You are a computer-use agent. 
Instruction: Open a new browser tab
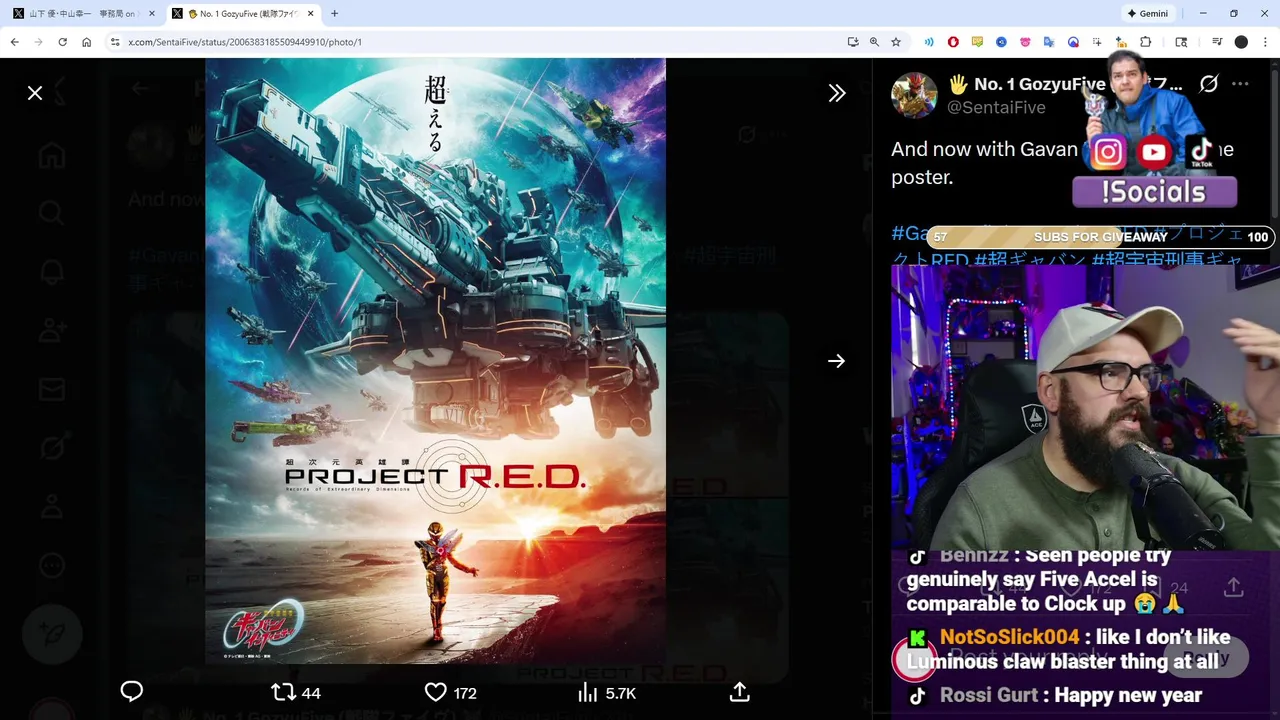coord(334,14)
